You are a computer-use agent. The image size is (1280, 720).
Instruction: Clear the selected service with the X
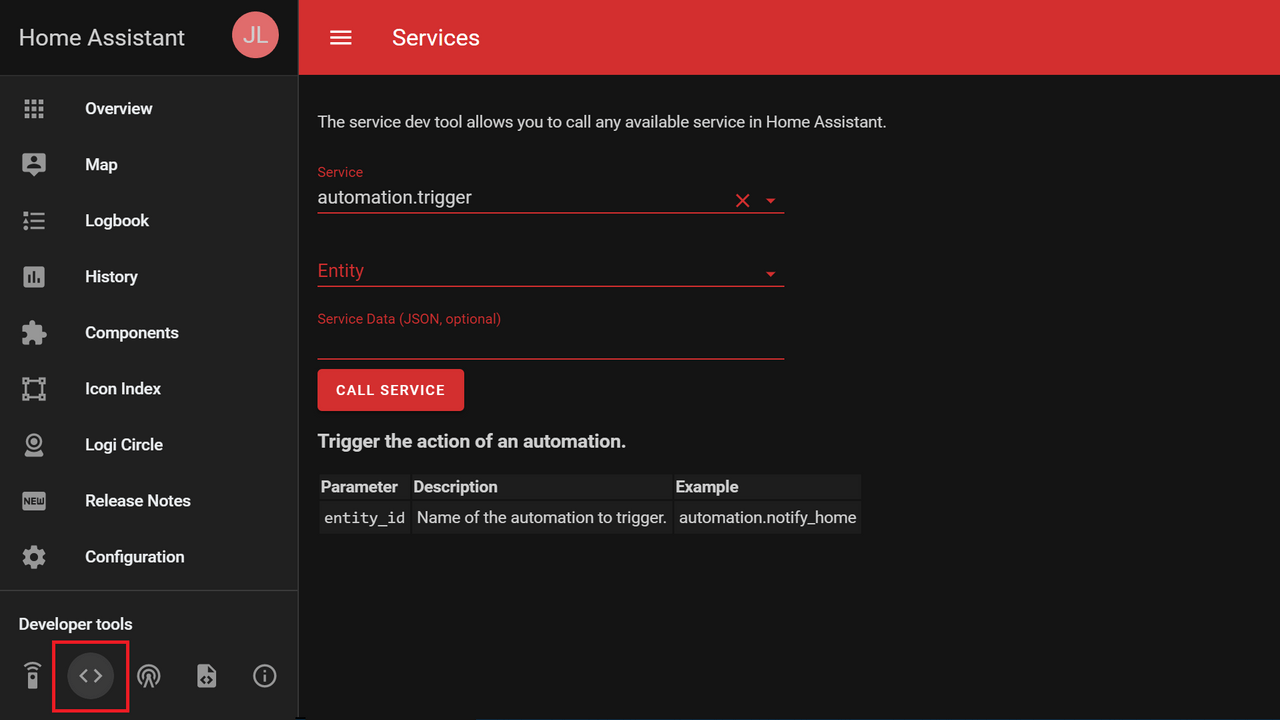click(x=743, y=200)
